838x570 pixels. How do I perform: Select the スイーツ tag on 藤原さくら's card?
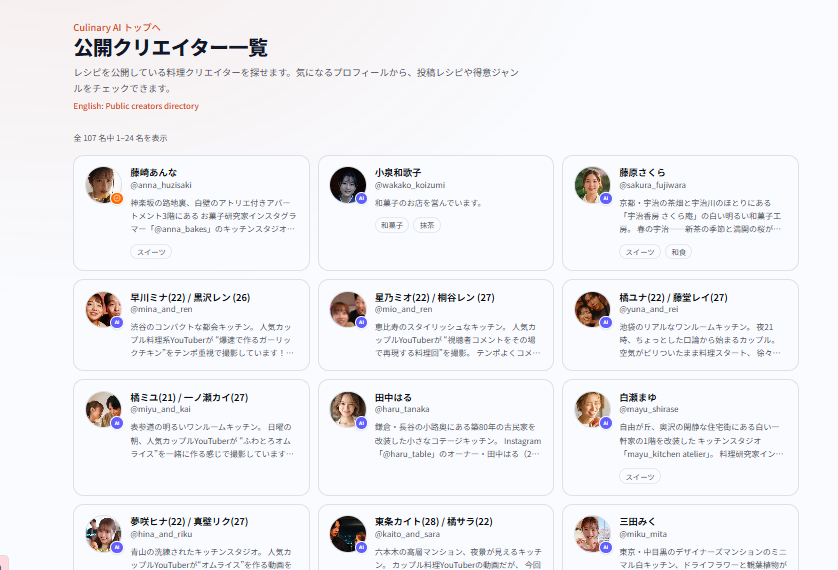tap(640, 252)
